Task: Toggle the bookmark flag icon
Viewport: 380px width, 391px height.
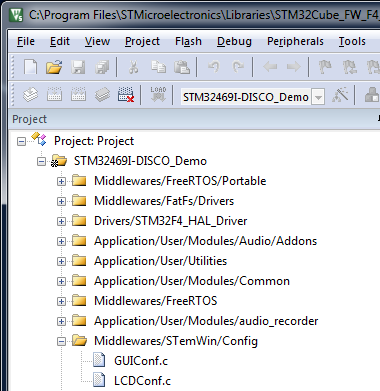Action: pos(325,67)
